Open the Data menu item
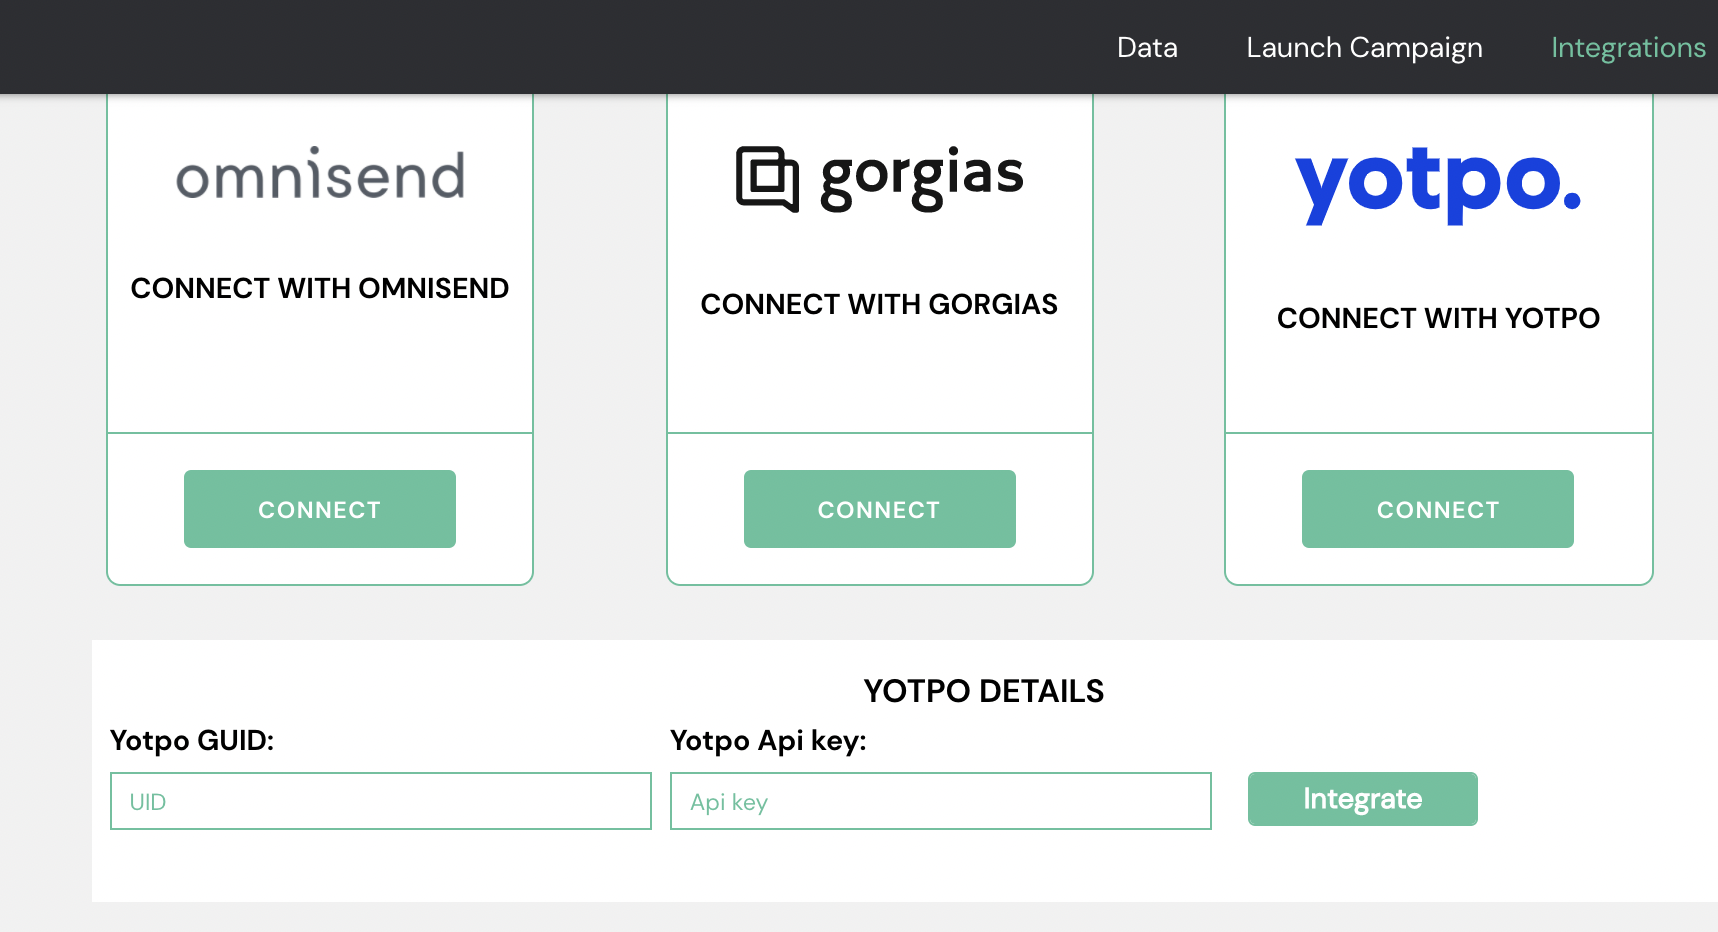This screenshot has height=932, width=1718. [x=1147, y=47]
